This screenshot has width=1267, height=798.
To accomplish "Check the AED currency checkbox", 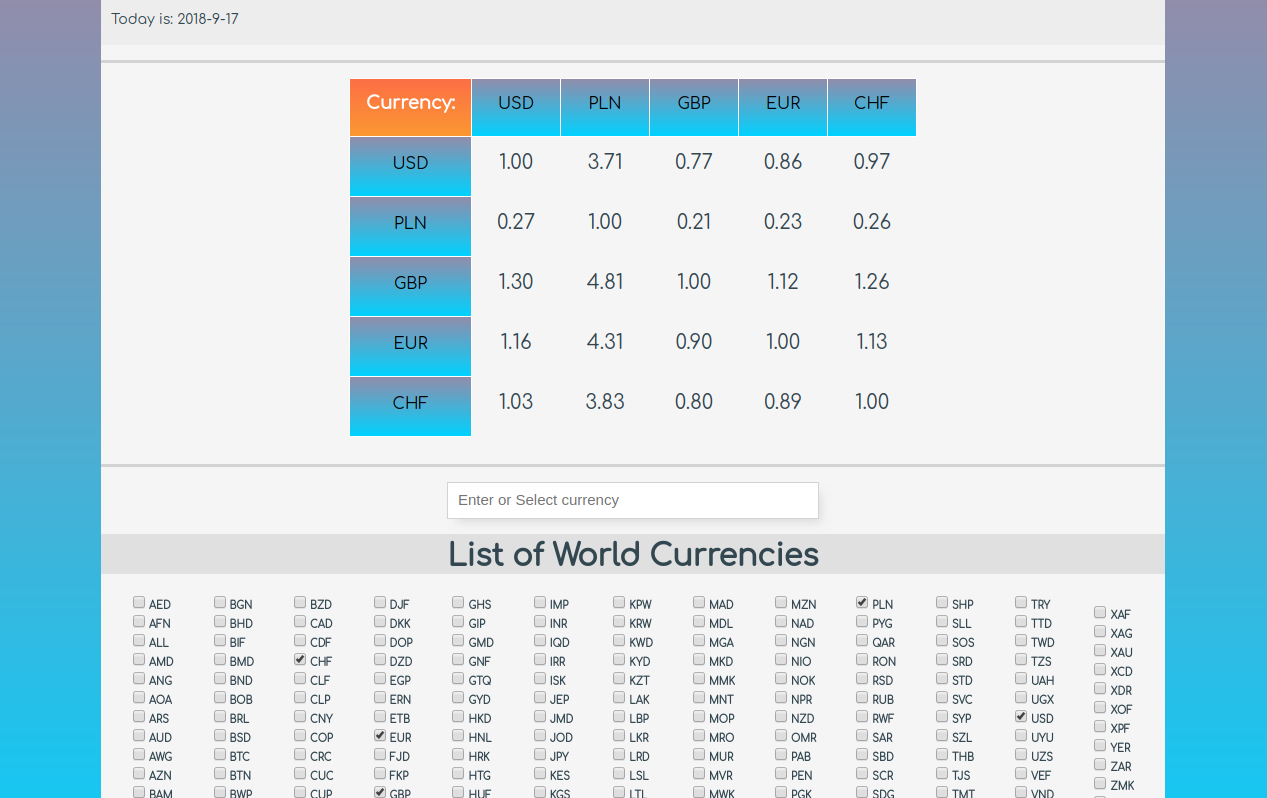I will [x=139, y=602].
